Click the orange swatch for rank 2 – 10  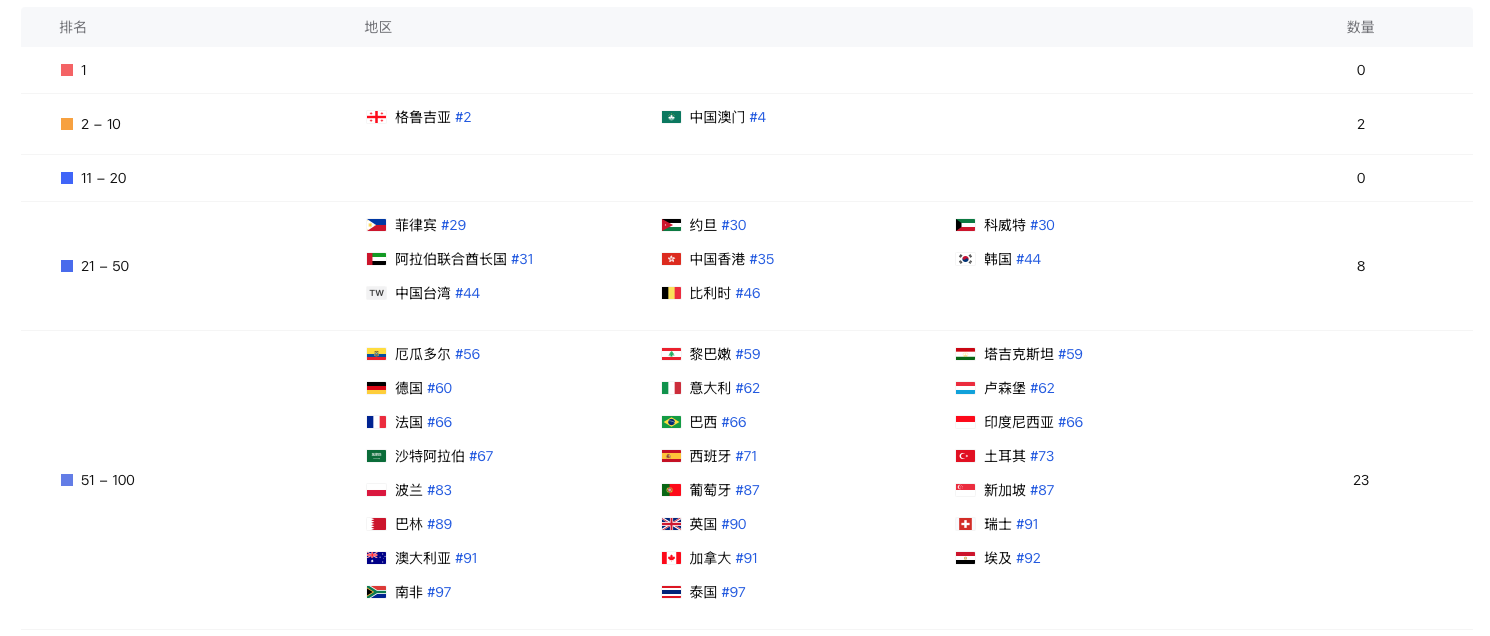(67, 124)
